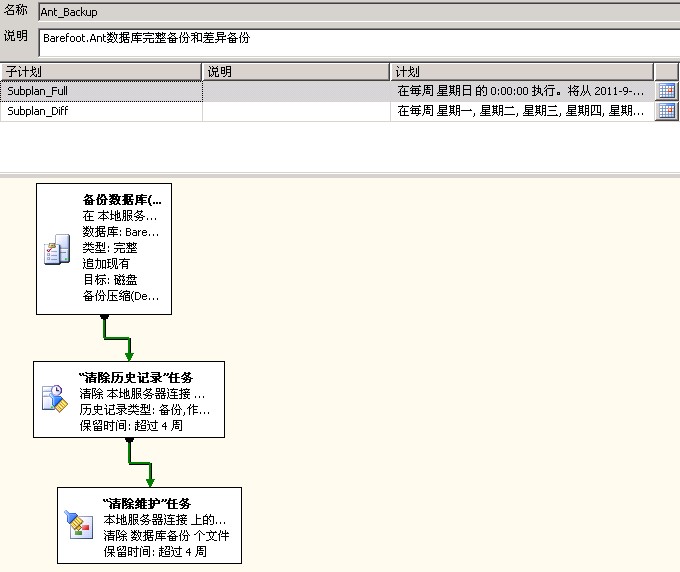Click the Subplan_Diff schedule text cell
The height and width of the screenshot is (572, 680).
click(x=520, y=111)
